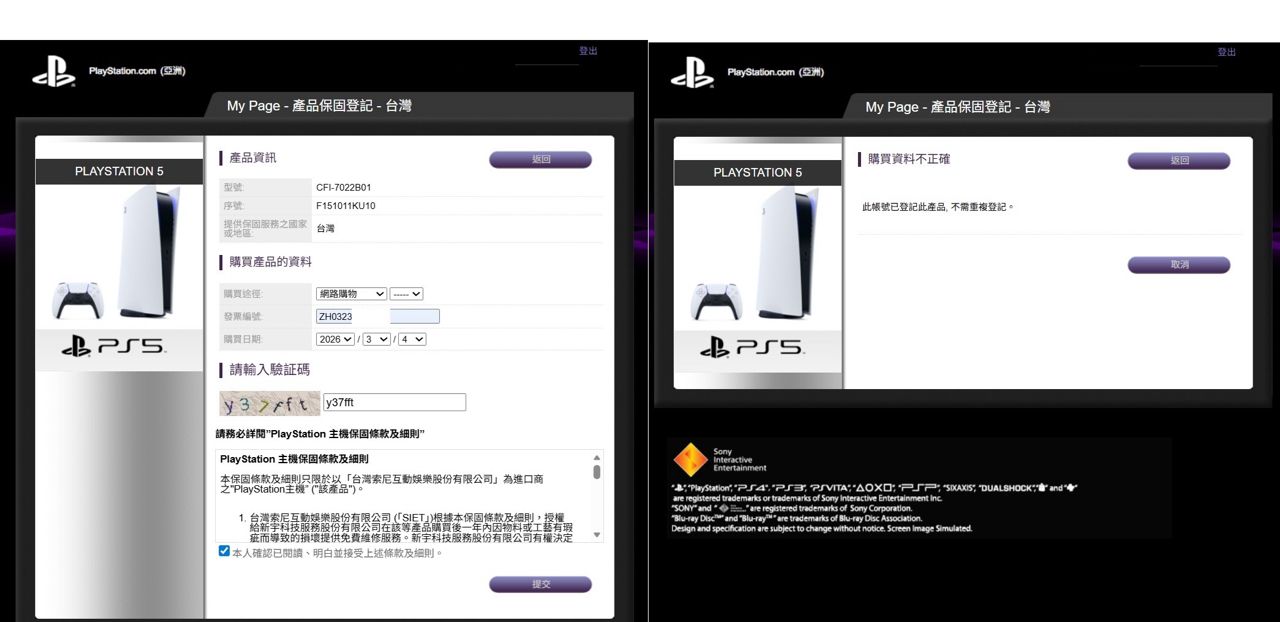Click the terms box scroll-down arrow
Viewport: 1280px width, 622px height.
click(x=597, y=535)
